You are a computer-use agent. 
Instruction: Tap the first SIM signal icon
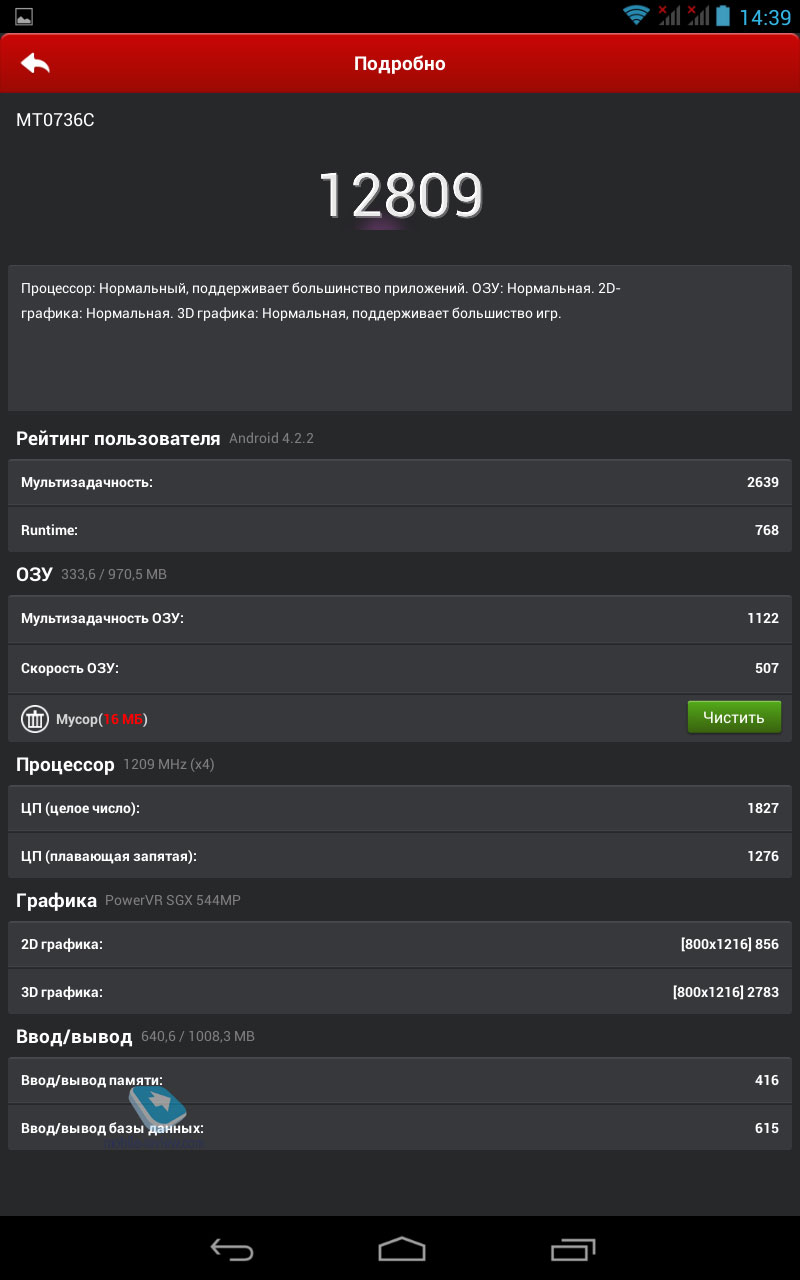pyautogui.click(x=669, y=15)
